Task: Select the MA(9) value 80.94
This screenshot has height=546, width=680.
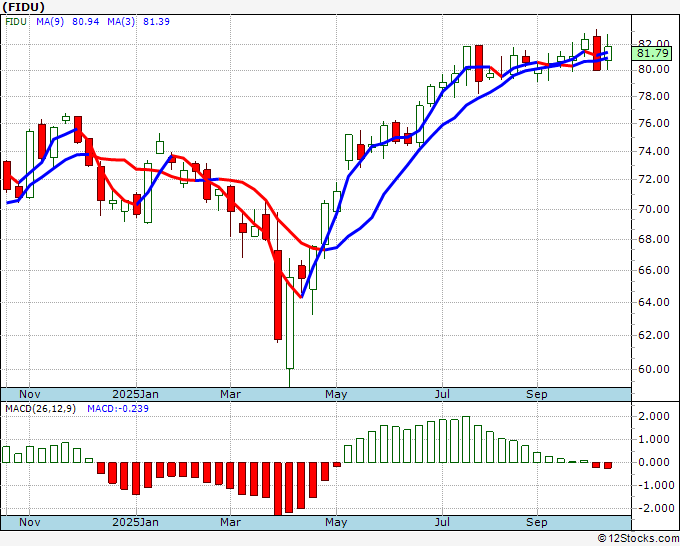Action: tap(85, 22)
